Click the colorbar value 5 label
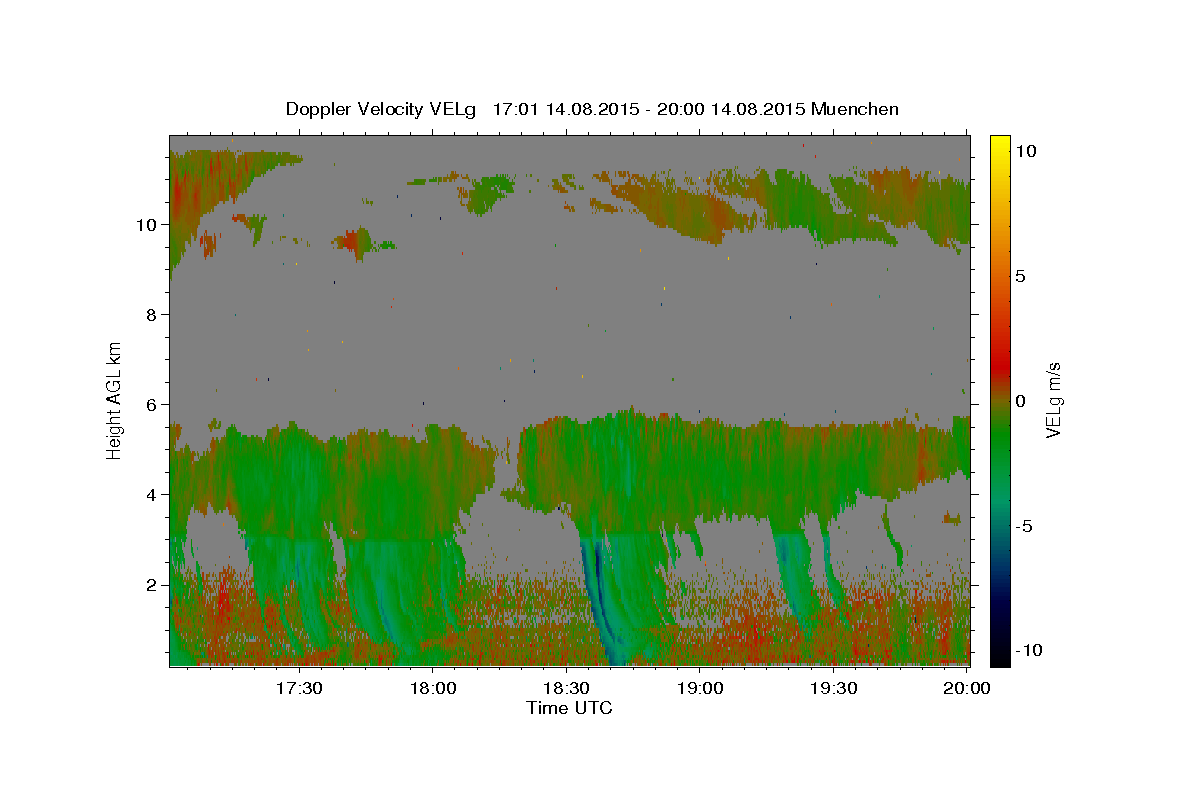The image size is (1200, 800). pyautogui.click(x=1021, y=276)
